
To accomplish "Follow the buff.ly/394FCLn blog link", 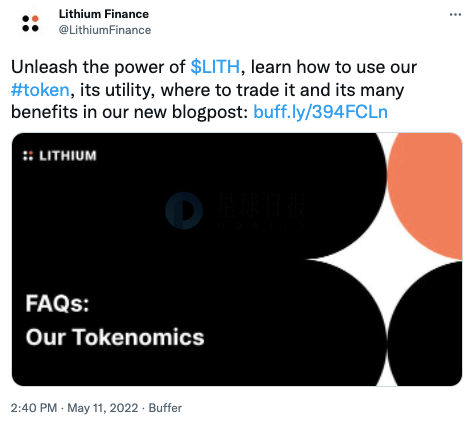I will 320,112.
